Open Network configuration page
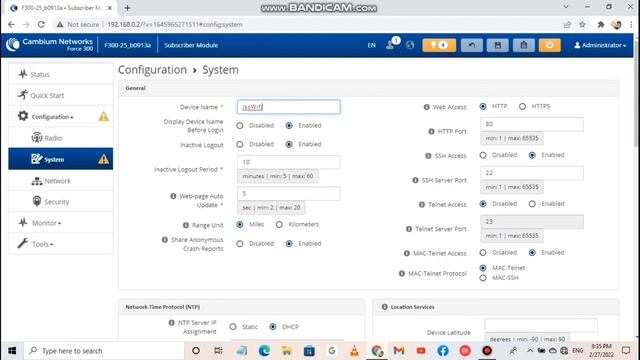 coord(60,180)
